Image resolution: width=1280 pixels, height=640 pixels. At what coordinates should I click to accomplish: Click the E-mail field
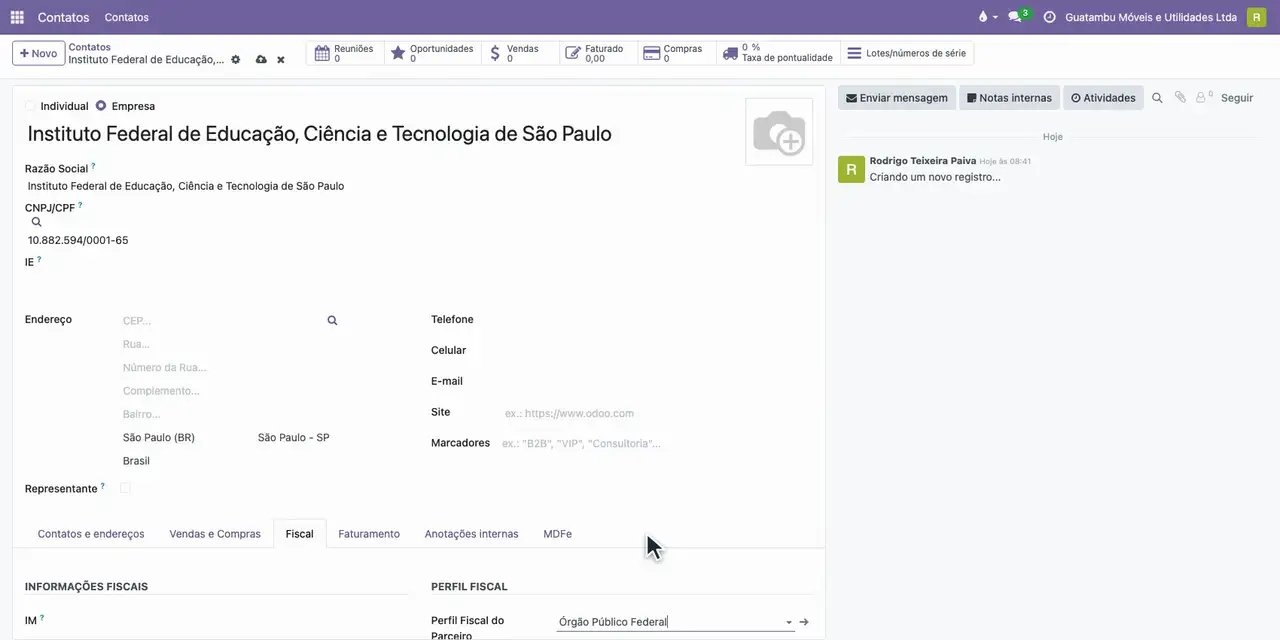656,381
